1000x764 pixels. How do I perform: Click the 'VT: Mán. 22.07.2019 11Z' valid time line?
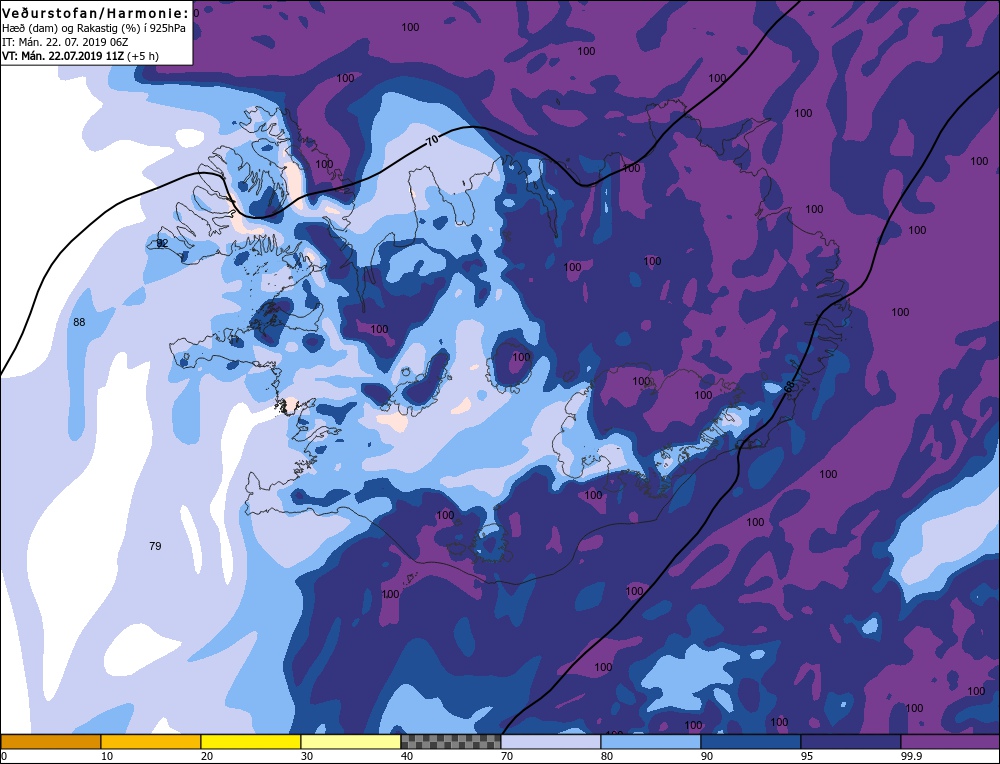(63, 56)
